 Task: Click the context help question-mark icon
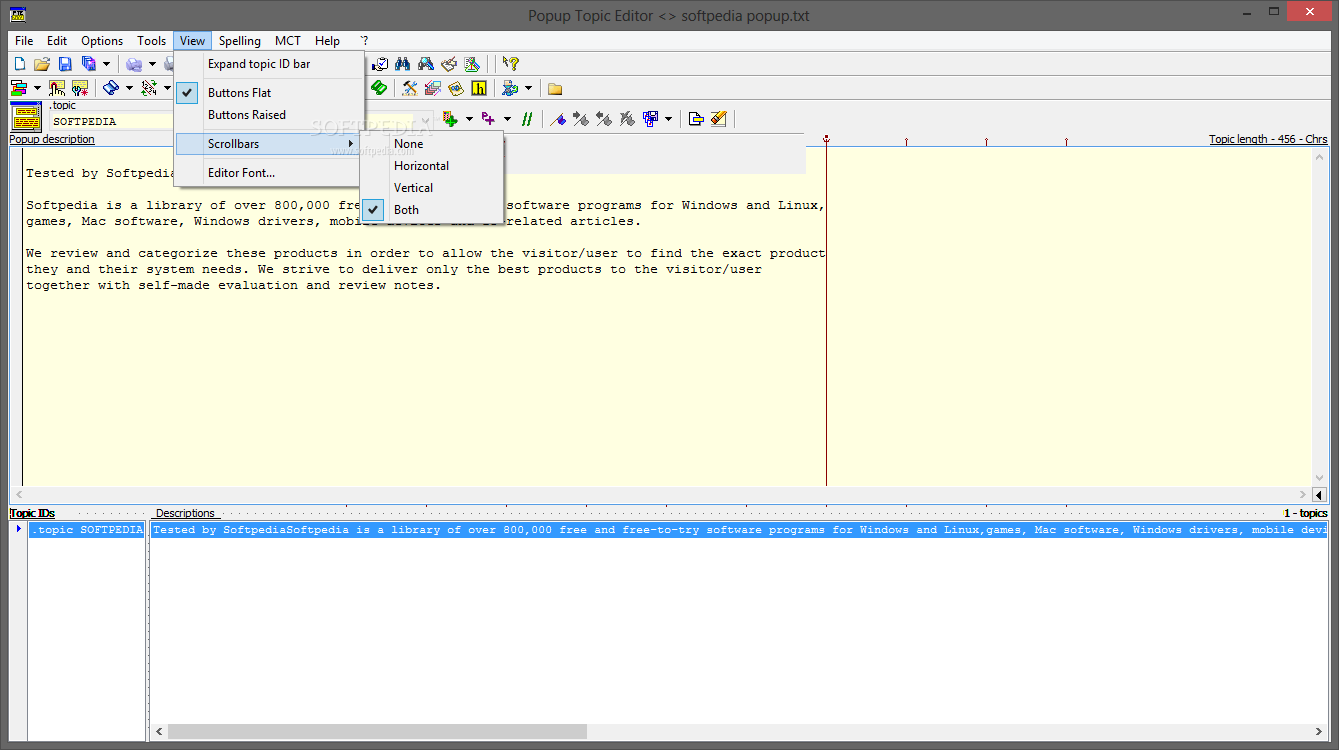pos(511,64)
